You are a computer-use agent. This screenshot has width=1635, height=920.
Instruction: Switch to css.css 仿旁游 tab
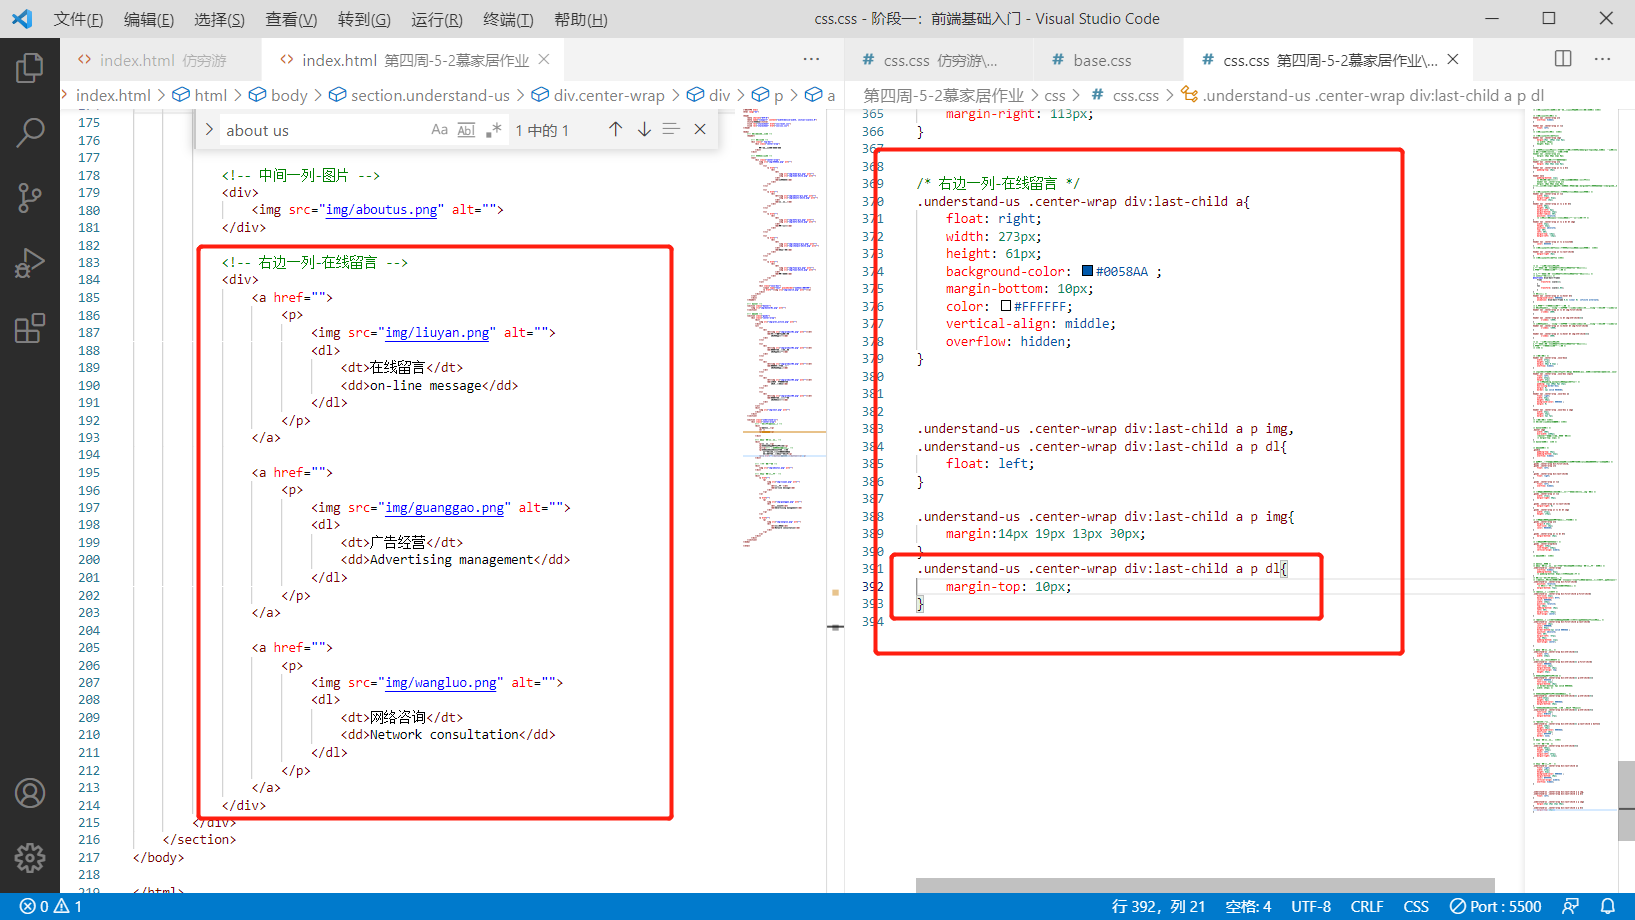(x=940, y=60)
